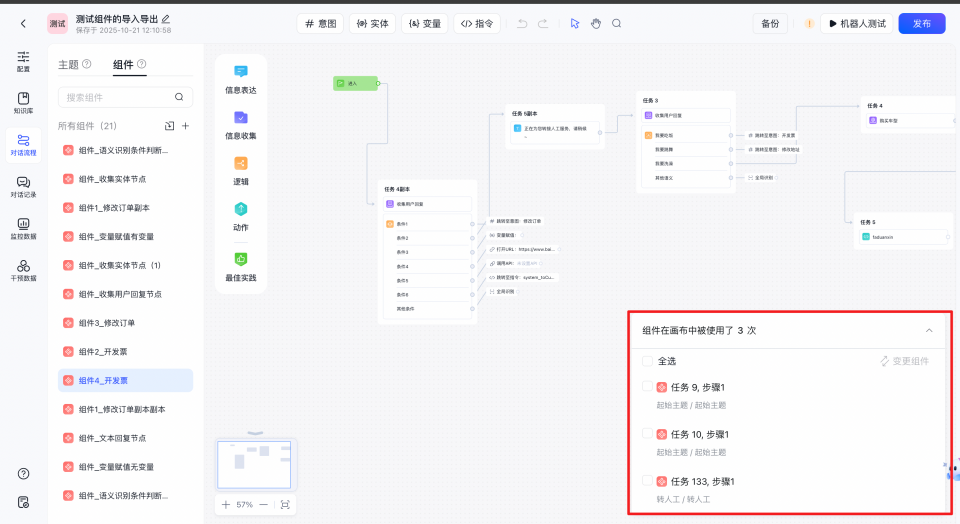Viewport: 960px width, 524px height.
Task: Click the fit-to-screen icon beside the zoom controls
Action: coord(285,505)
